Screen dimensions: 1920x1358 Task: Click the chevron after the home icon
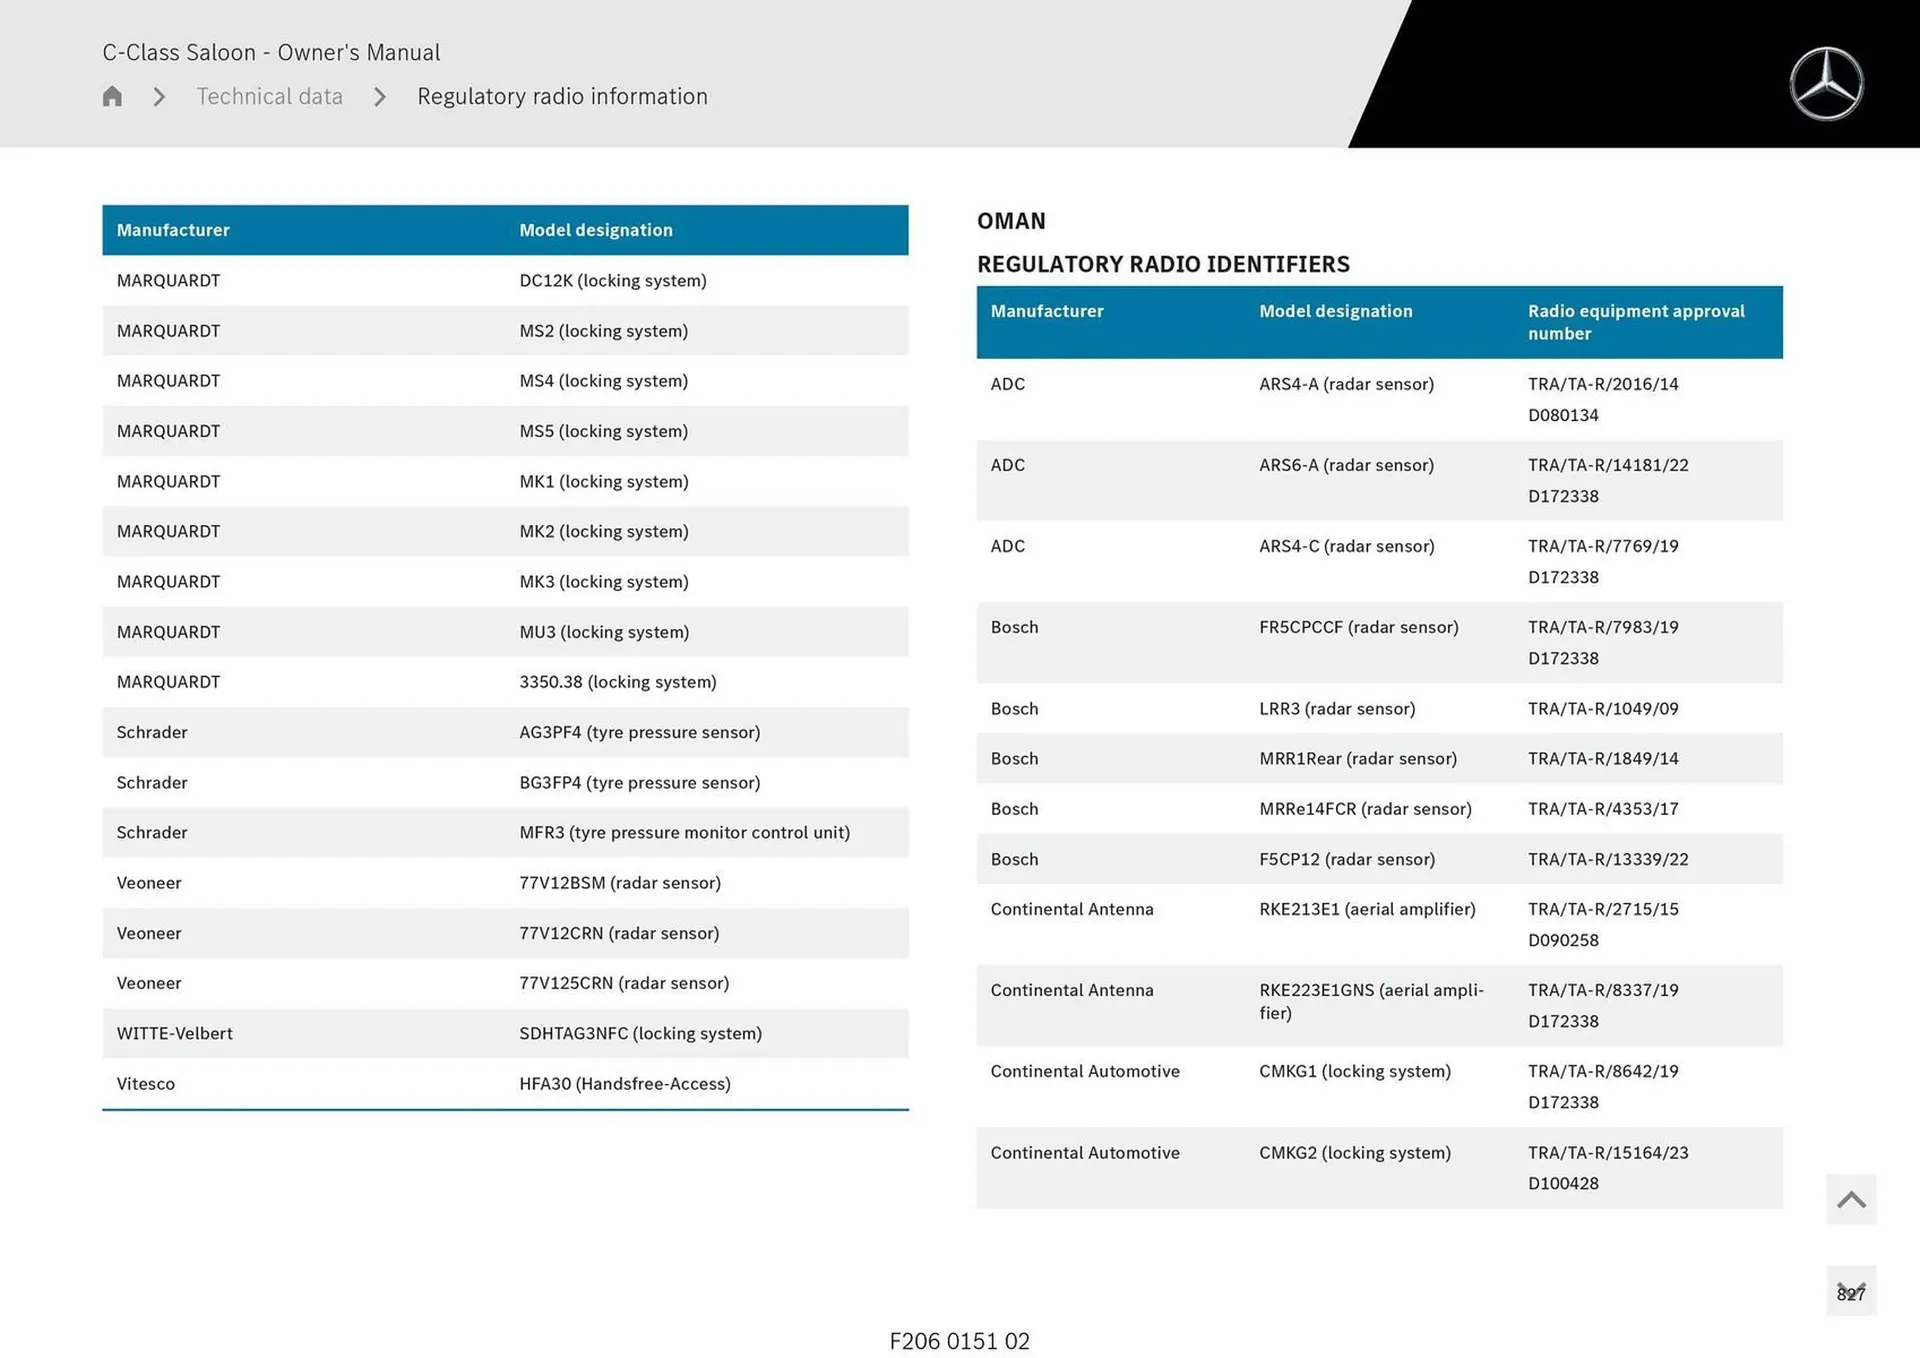point(158,96)
